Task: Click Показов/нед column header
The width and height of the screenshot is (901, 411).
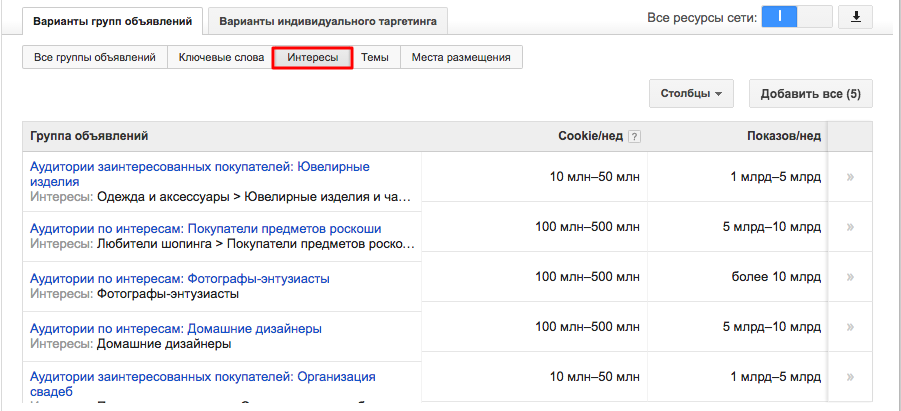Action: (x=784, y=136)
